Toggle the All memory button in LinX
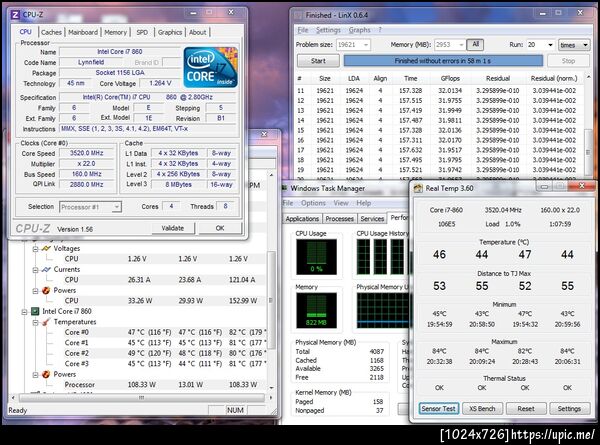 pyautogui.click(x=475, y=45)
